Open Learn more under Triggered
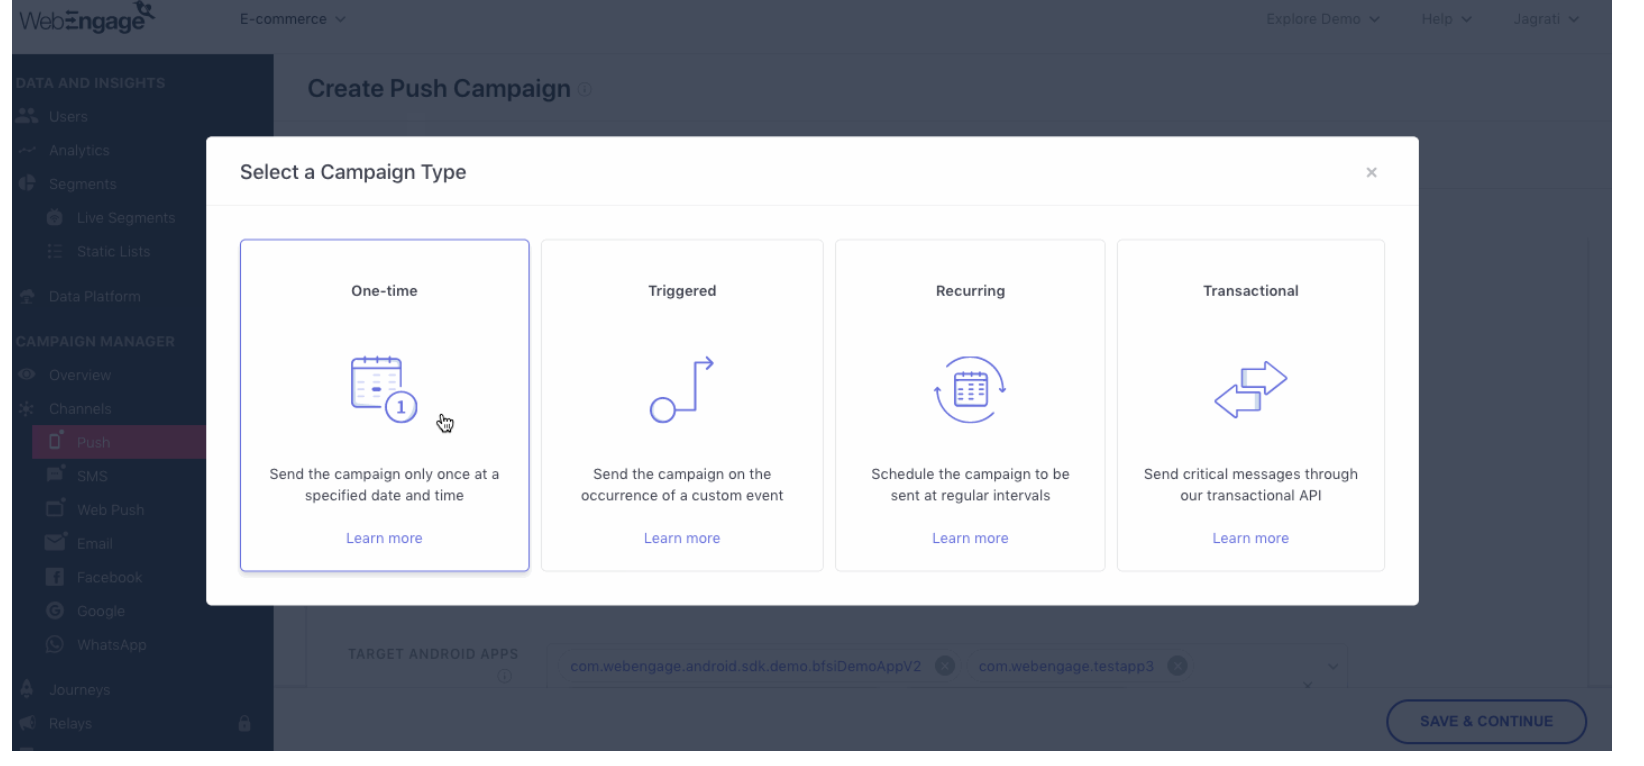This screenshot has height=766, width=1644. (x=681, y=538)
